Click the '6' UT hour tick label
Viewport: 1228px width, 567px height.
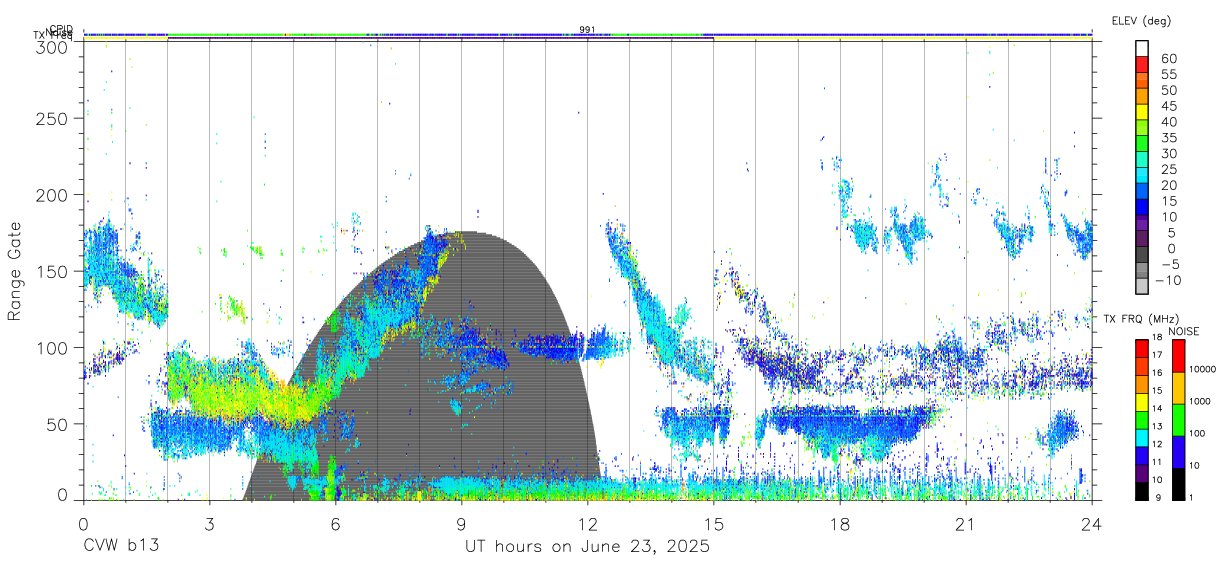[x=335, y=525]
